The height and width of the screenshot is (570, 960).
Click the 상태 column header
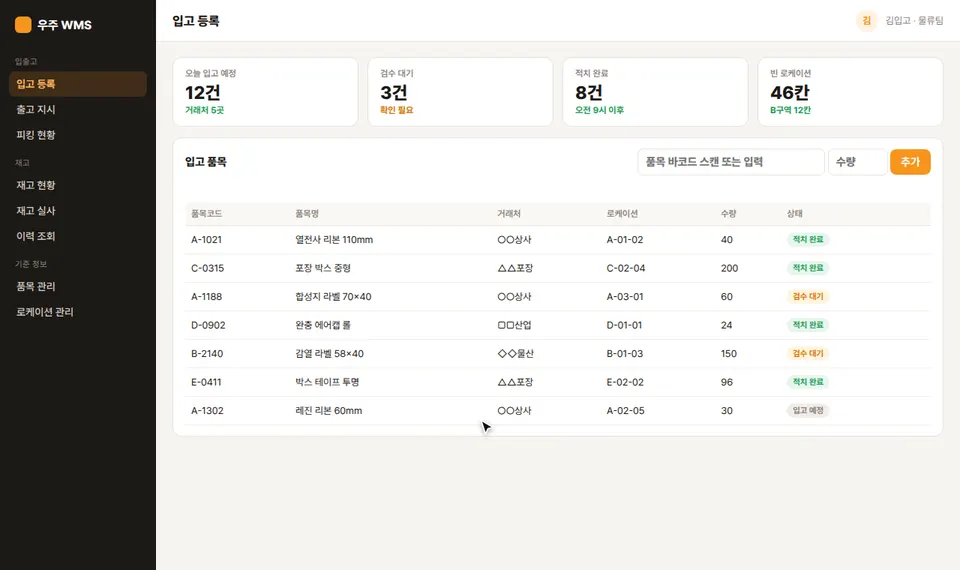pyautogui.click(x=795, y=214)
